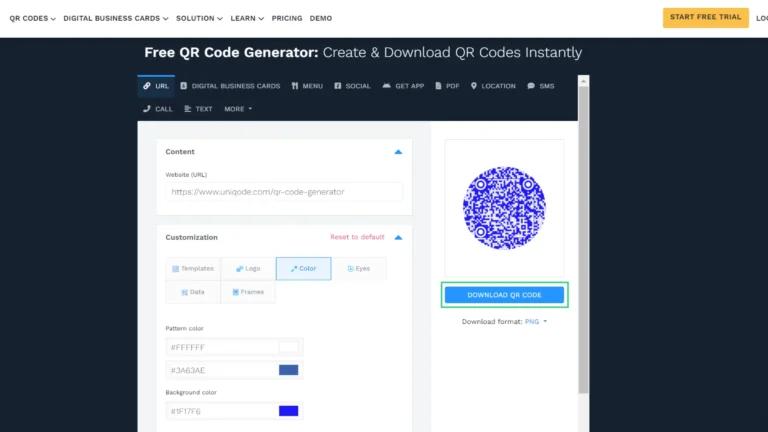Choose the Social QR type tab
The height and width of the screenshot is (432, 768).
click(352, 86)
